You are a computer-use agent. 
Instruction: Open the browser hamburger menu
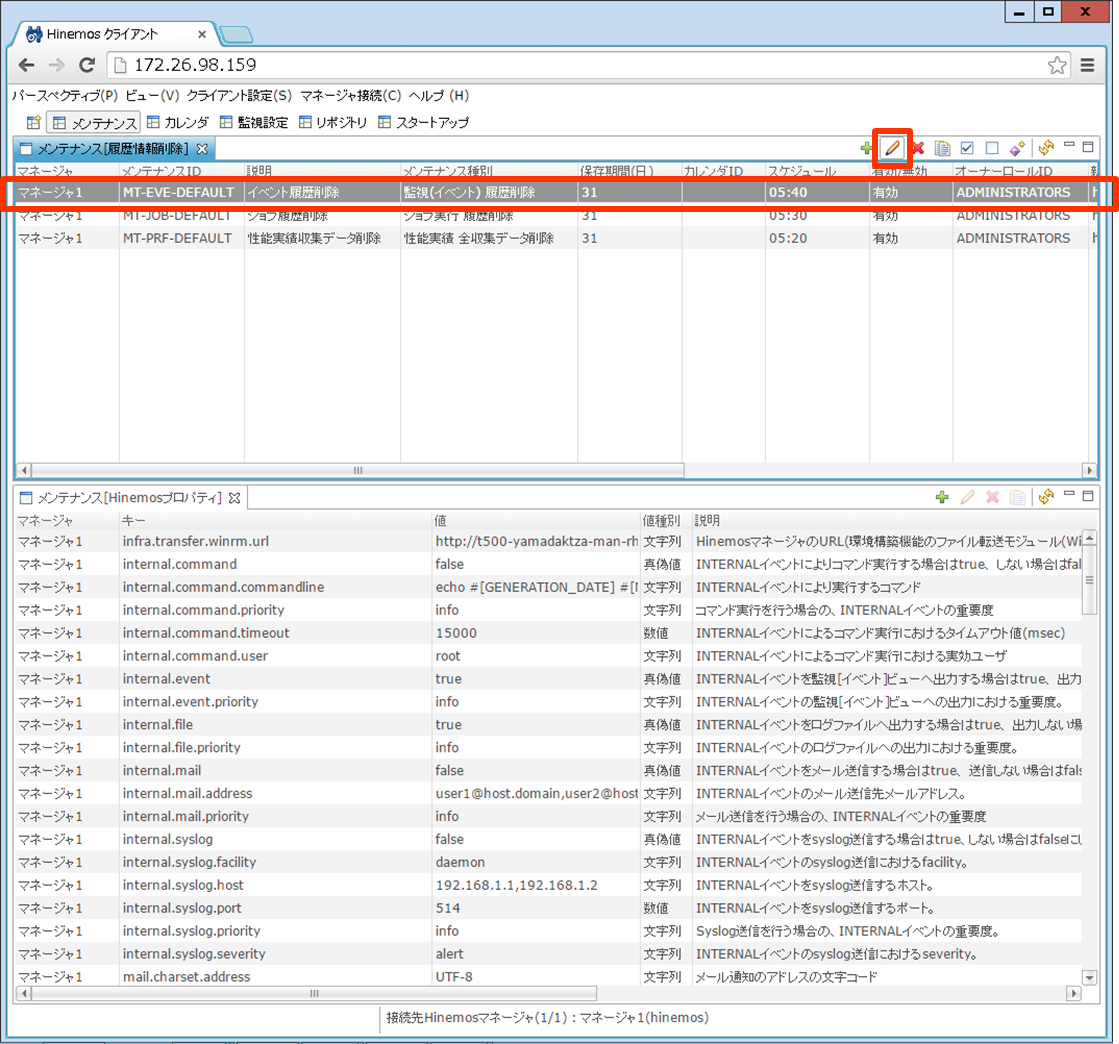(1088, 65)
